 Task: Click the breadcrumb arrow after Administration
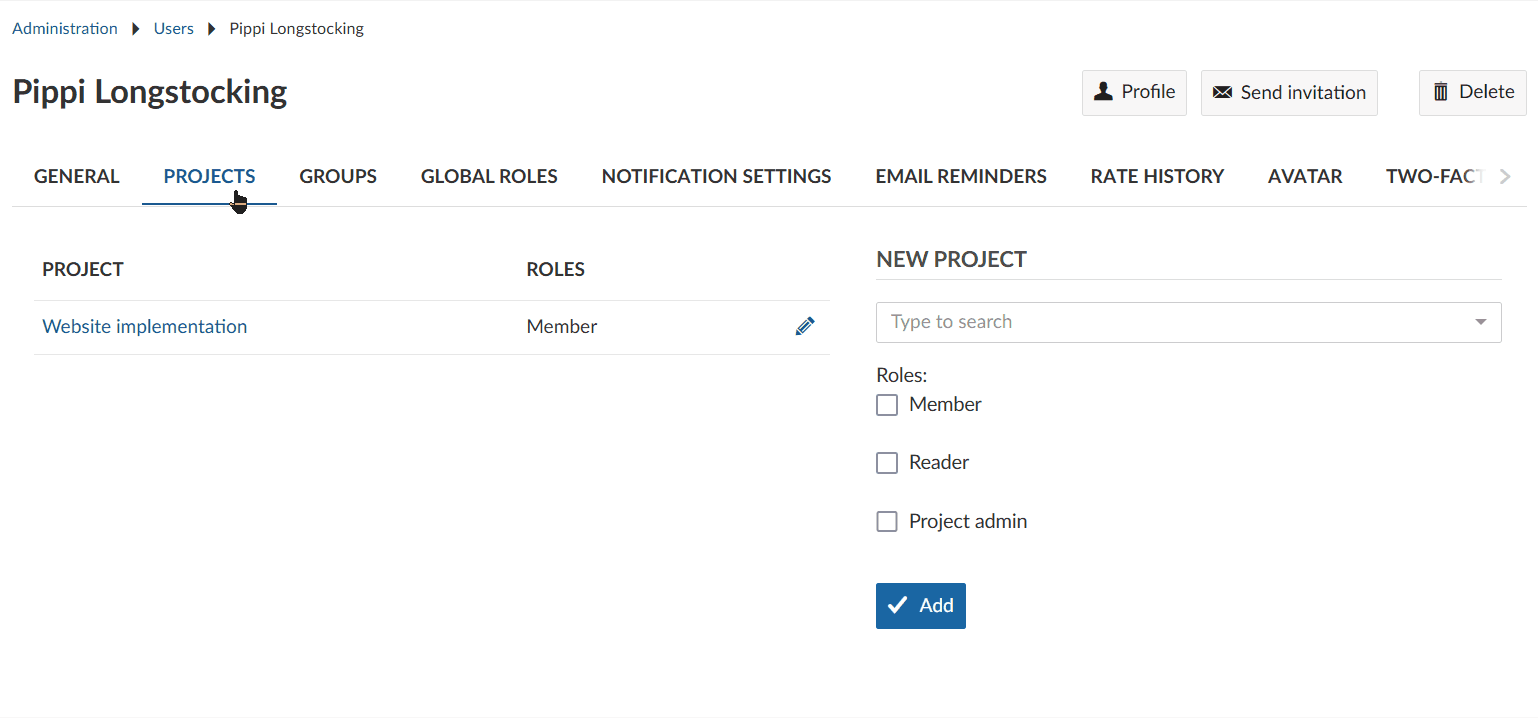134,28
